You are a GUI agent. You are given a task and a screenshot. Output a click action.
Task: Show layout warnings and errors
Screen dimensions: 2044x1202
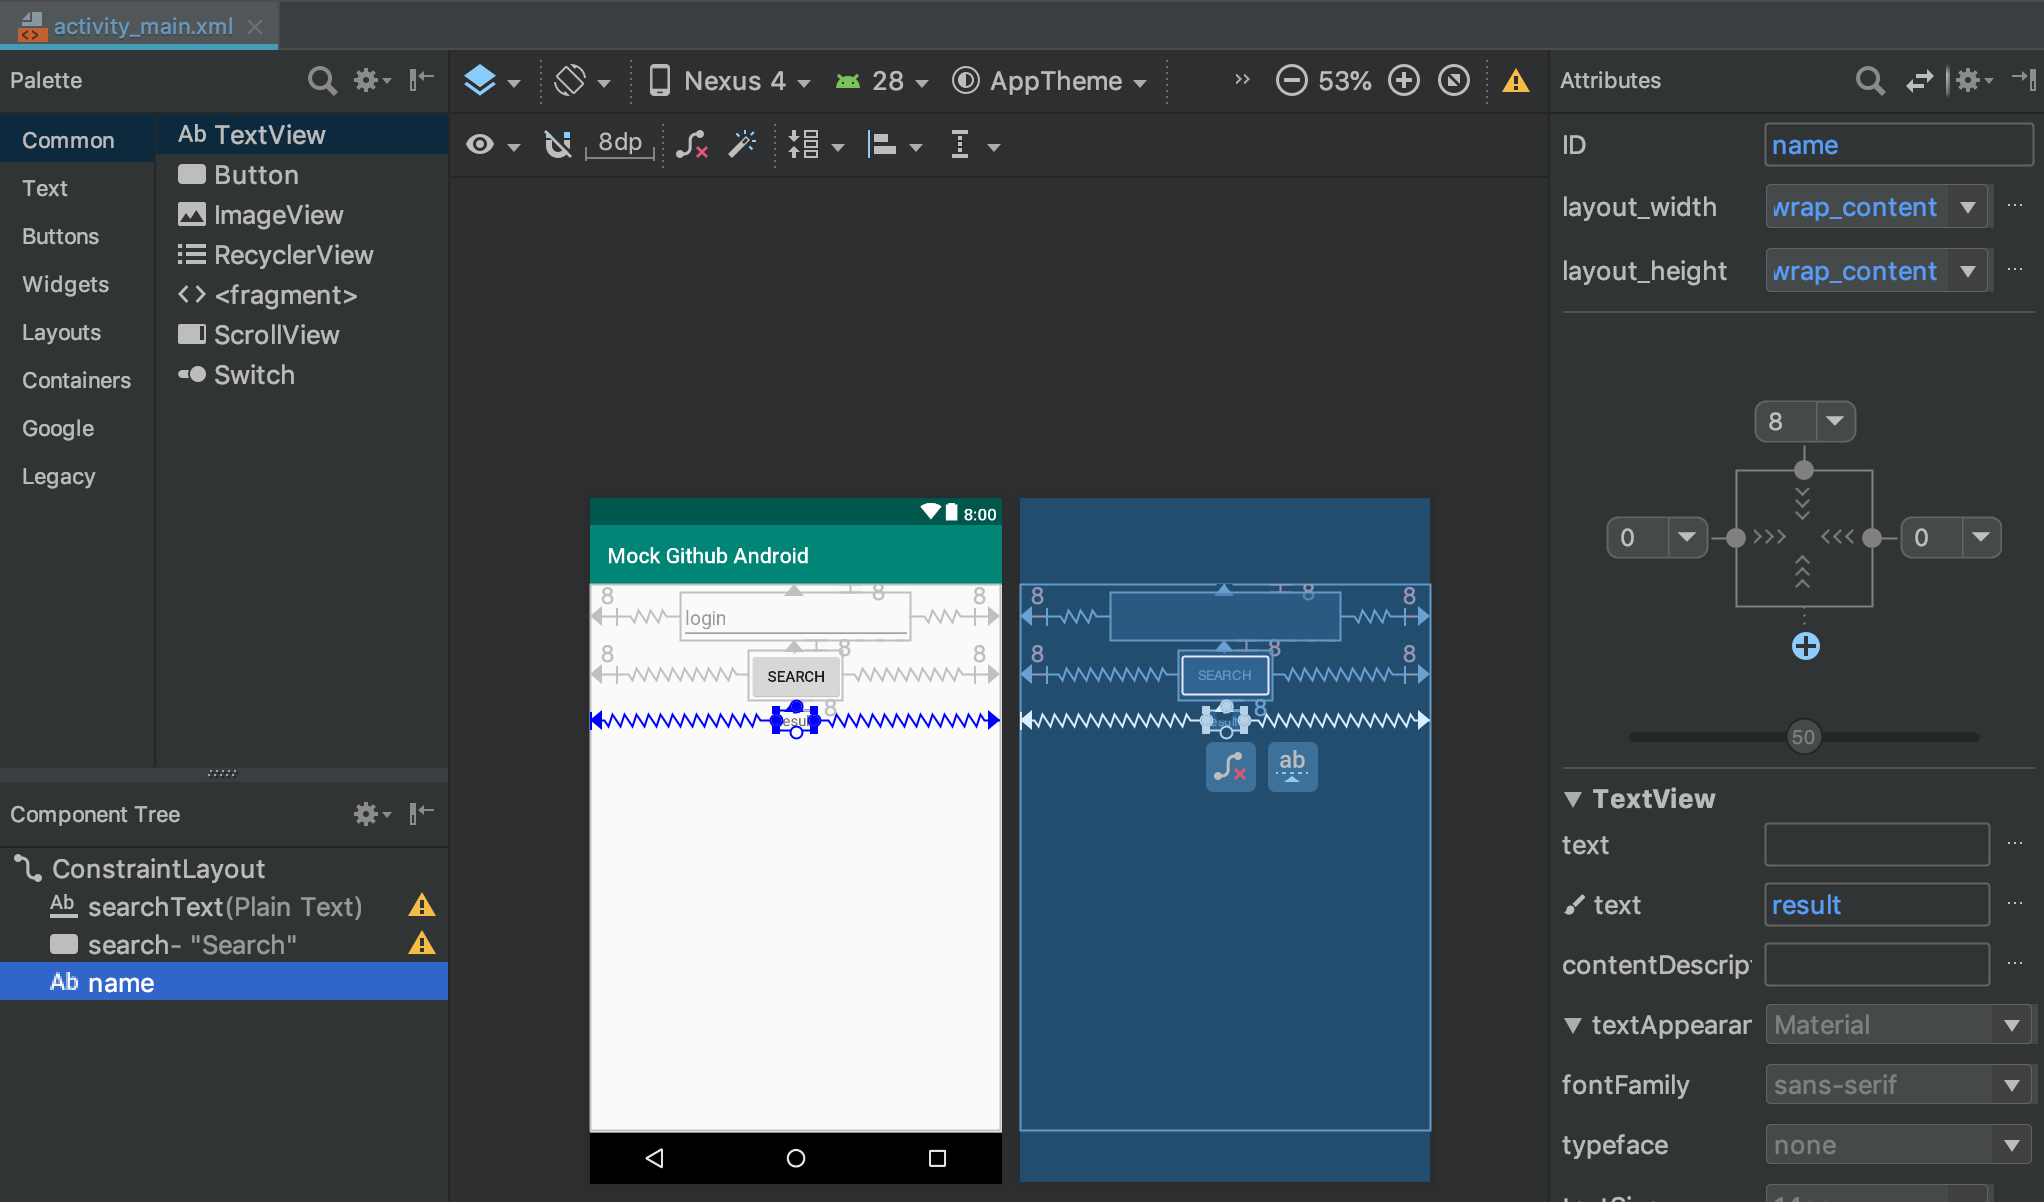[x=1516, y=80]
